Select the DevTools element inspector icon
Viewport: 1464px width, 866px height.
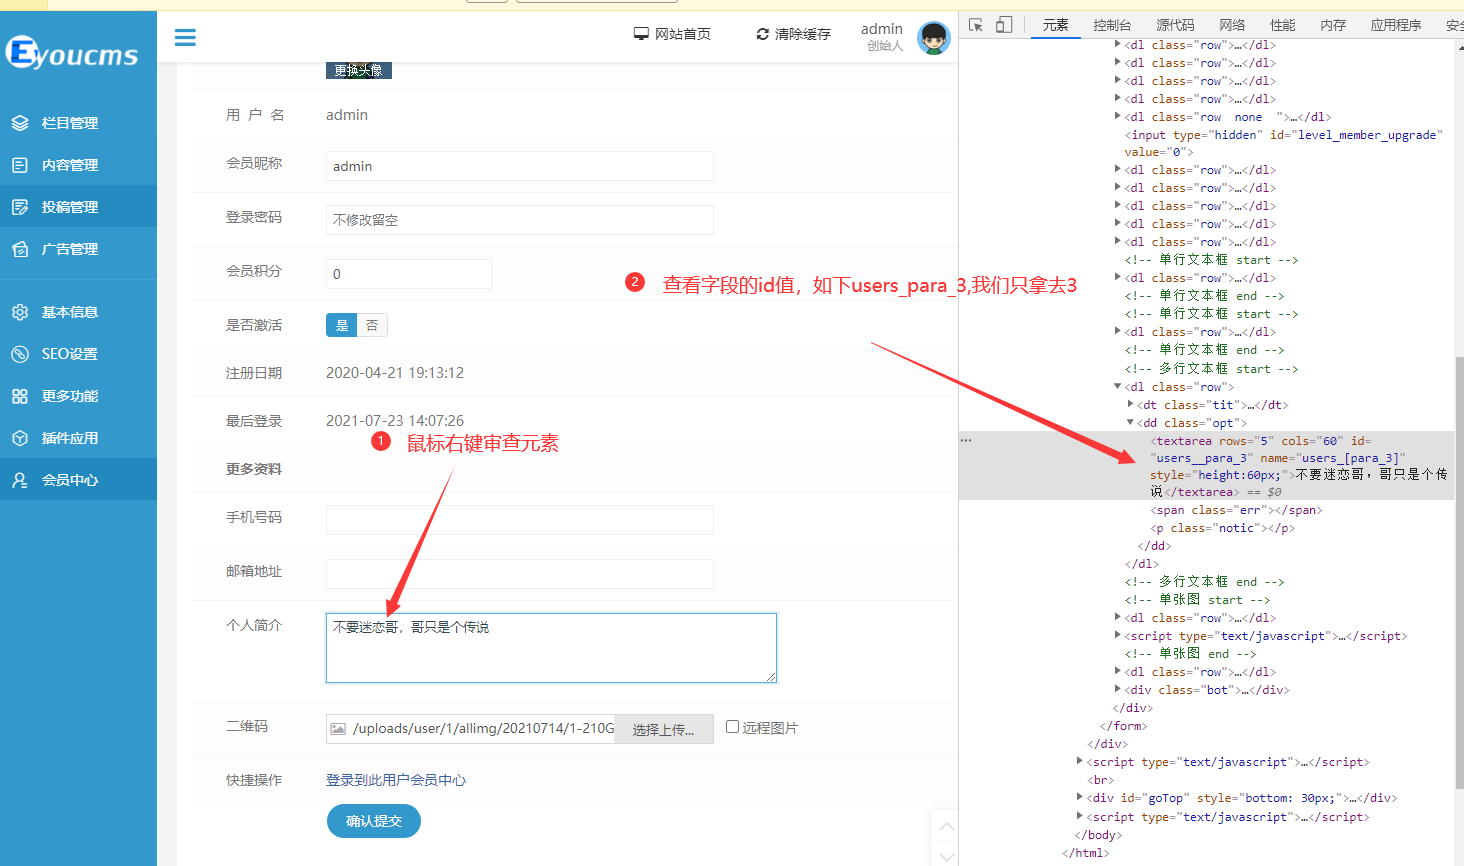click(x=976, y=25)
